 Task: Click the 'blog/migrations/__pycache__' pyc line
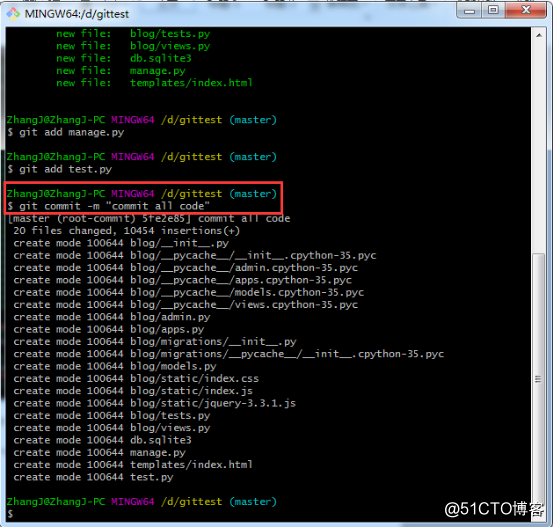tap(229, 354)
